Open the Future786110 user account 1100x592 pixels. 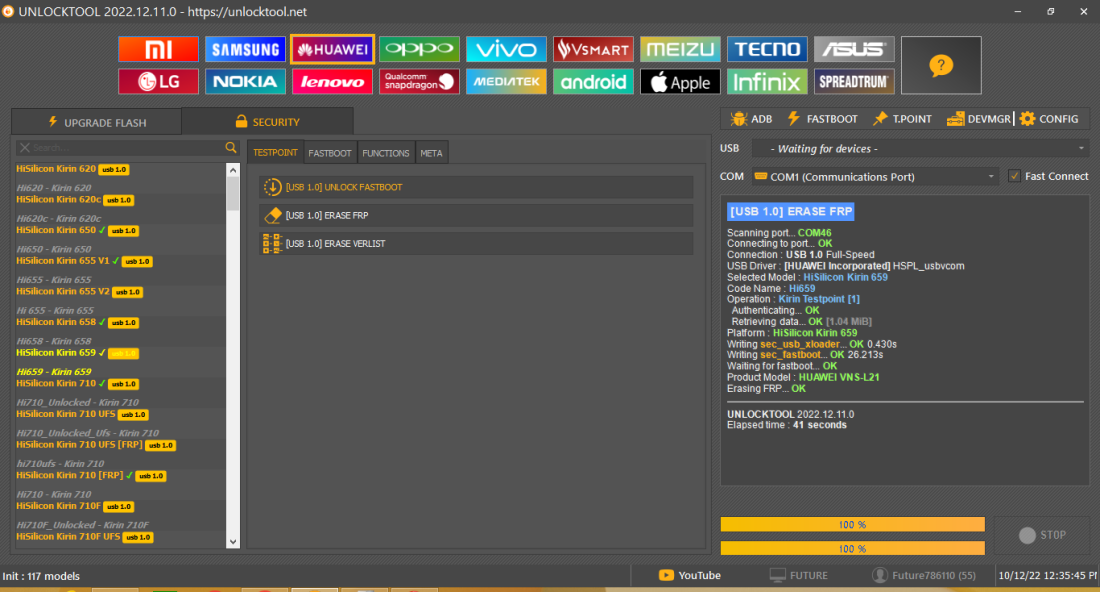(x=923, y=575)
